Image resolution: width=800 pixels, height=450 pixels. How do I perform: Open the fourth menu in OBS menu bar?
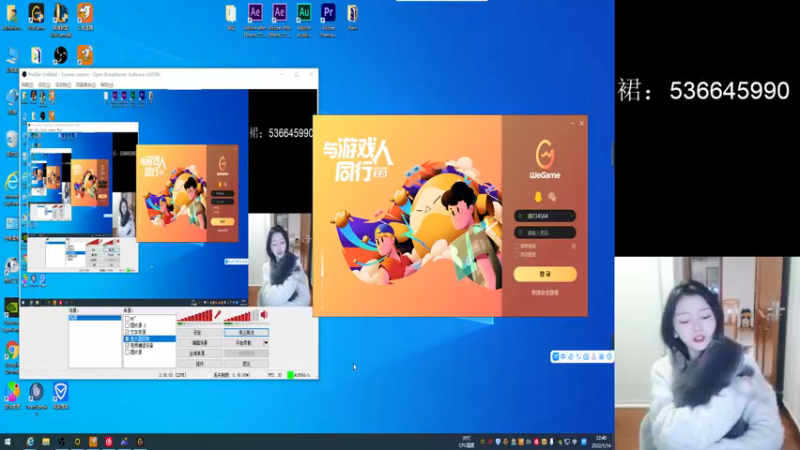[85, 85]
